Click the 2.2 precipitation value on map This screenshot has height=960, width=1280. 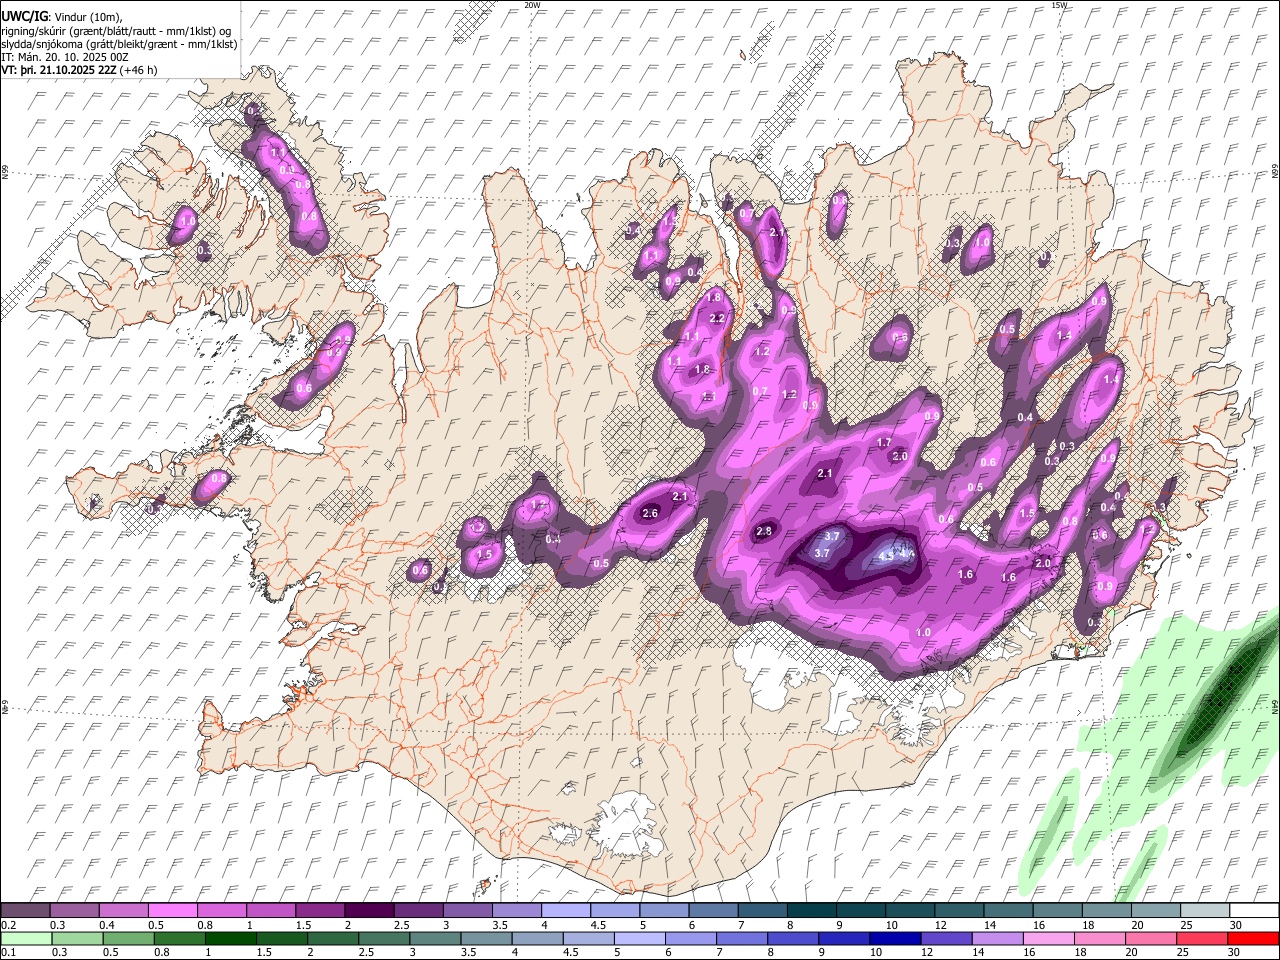(716, 318)
